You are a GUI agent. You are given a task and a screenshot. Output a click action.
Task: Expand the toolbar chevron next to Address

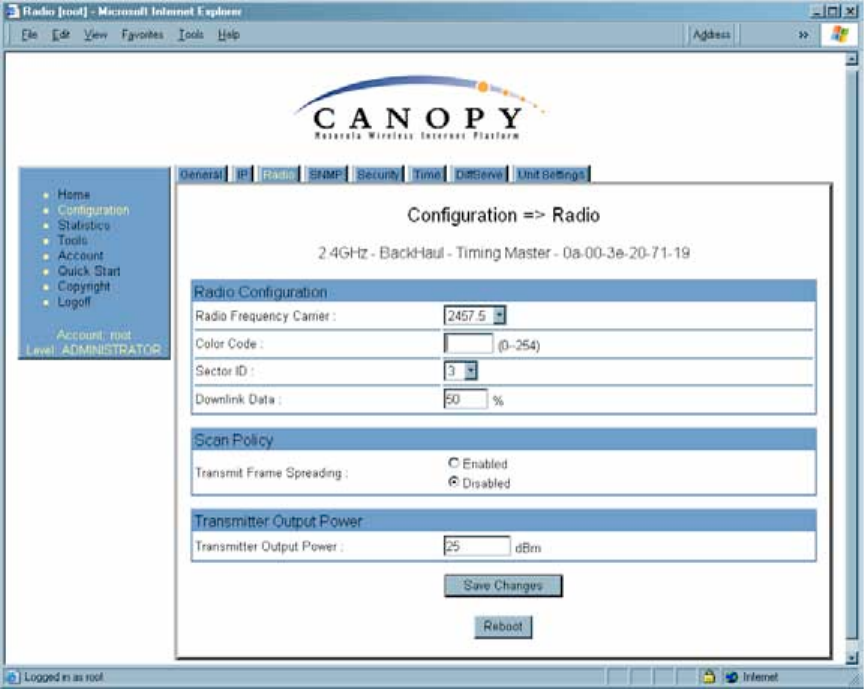point(803,35)
